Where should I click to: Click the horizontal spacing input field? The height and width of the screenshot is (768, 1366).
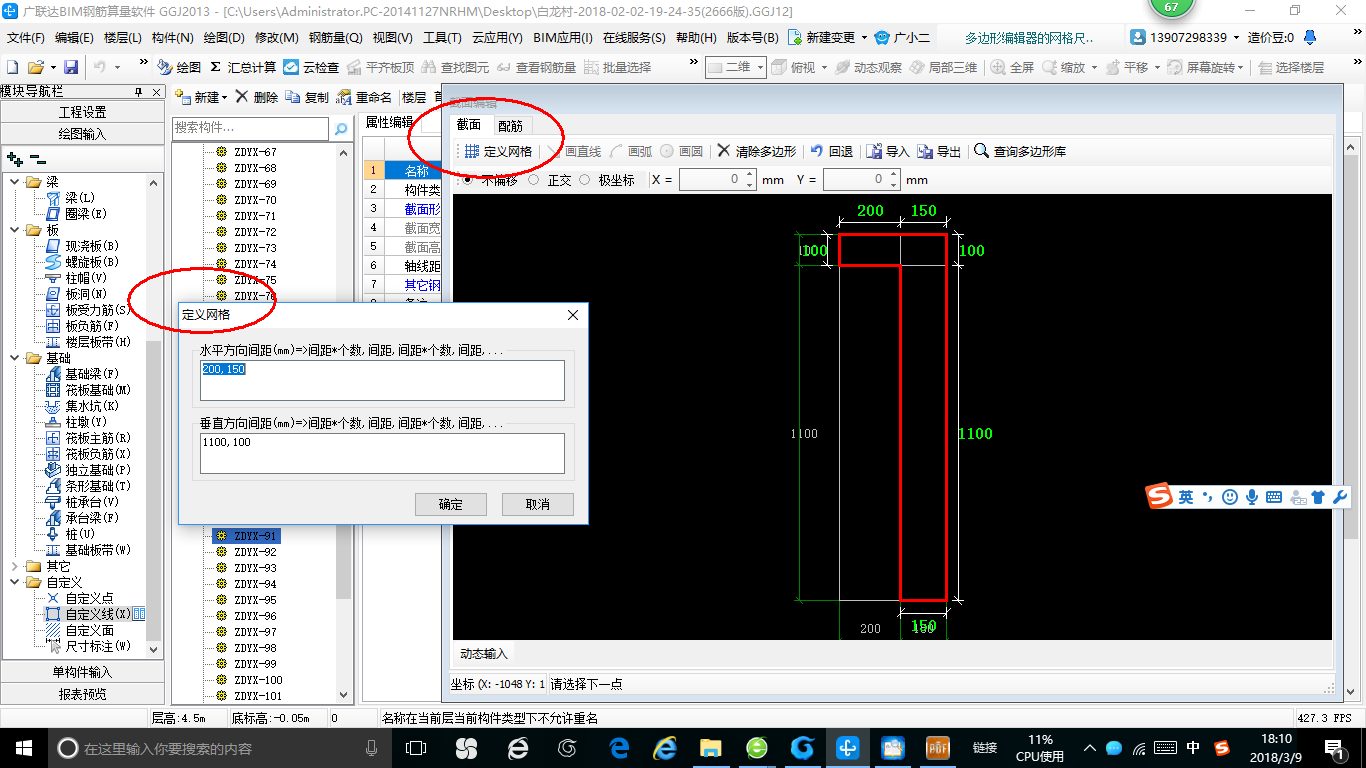382,380
